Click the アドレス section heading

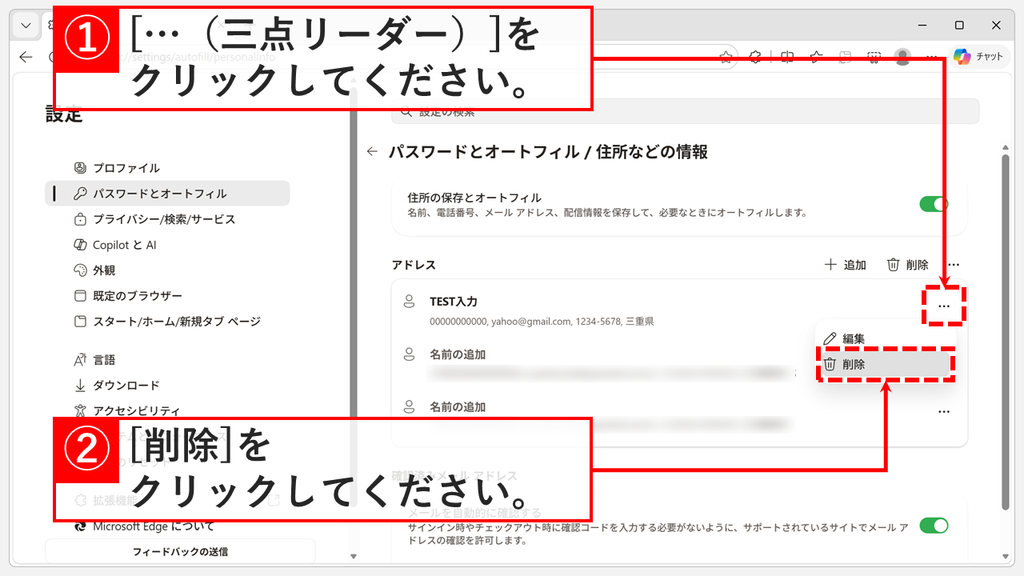pos(413,264)
